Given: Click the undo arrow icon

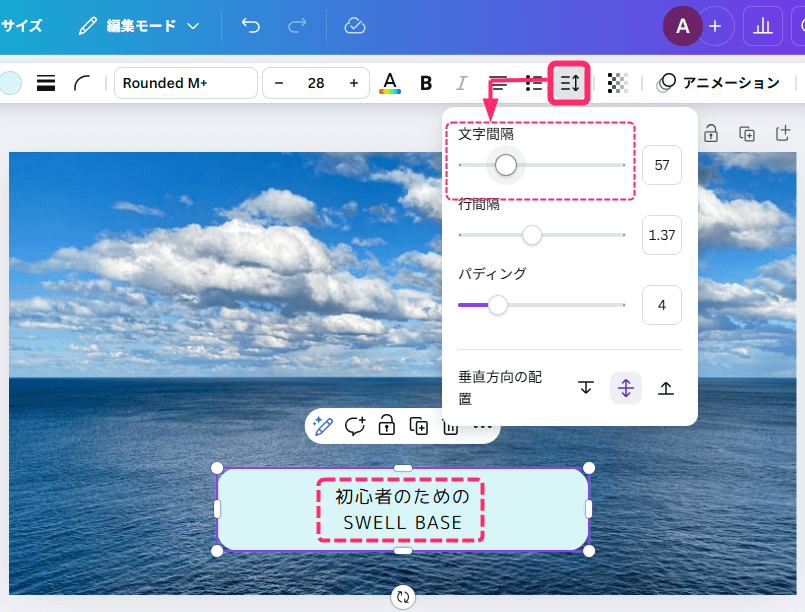Looking at the screenshot, I should 251,25.
